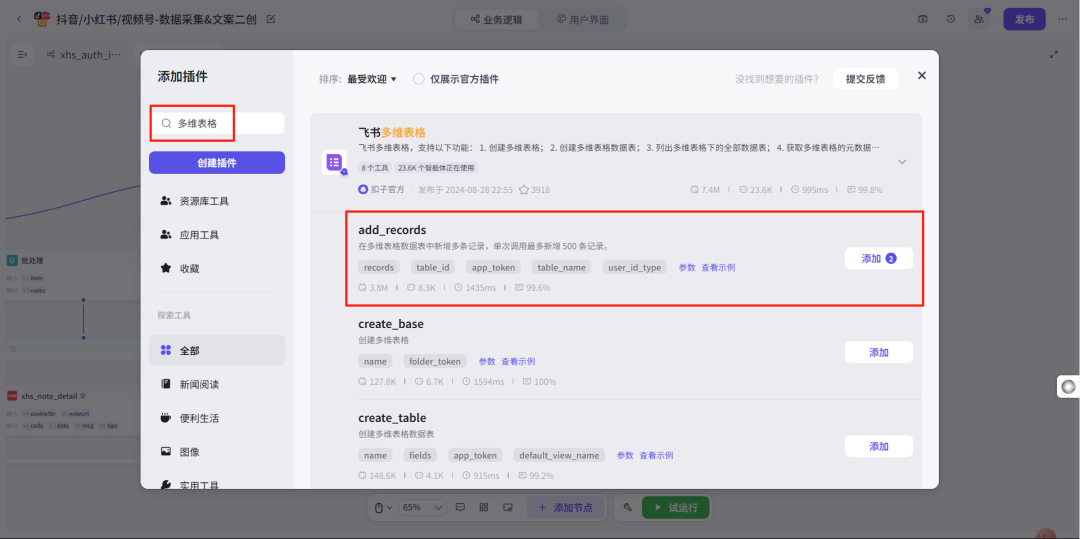Open the collaborators icon in header
The image size is (1080, 539).
pos(979,19)
